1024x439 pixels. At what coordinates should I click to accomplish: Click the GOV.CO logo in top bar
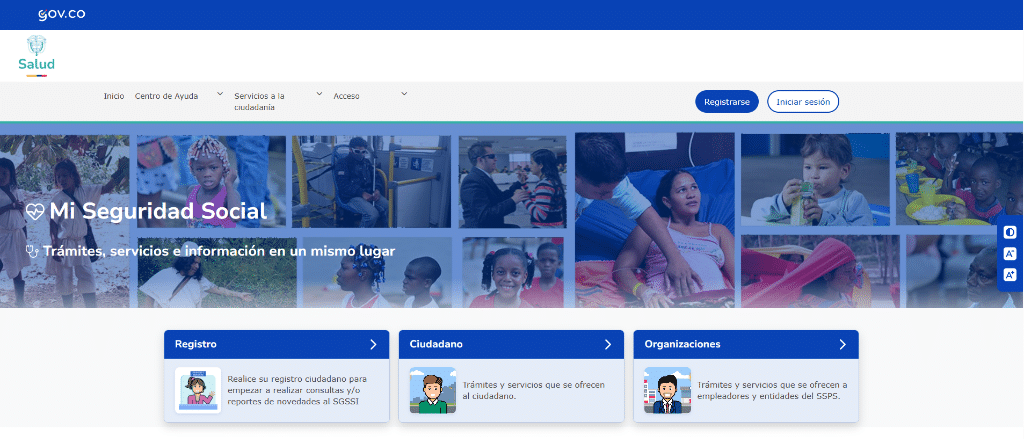tap(61, 14)
